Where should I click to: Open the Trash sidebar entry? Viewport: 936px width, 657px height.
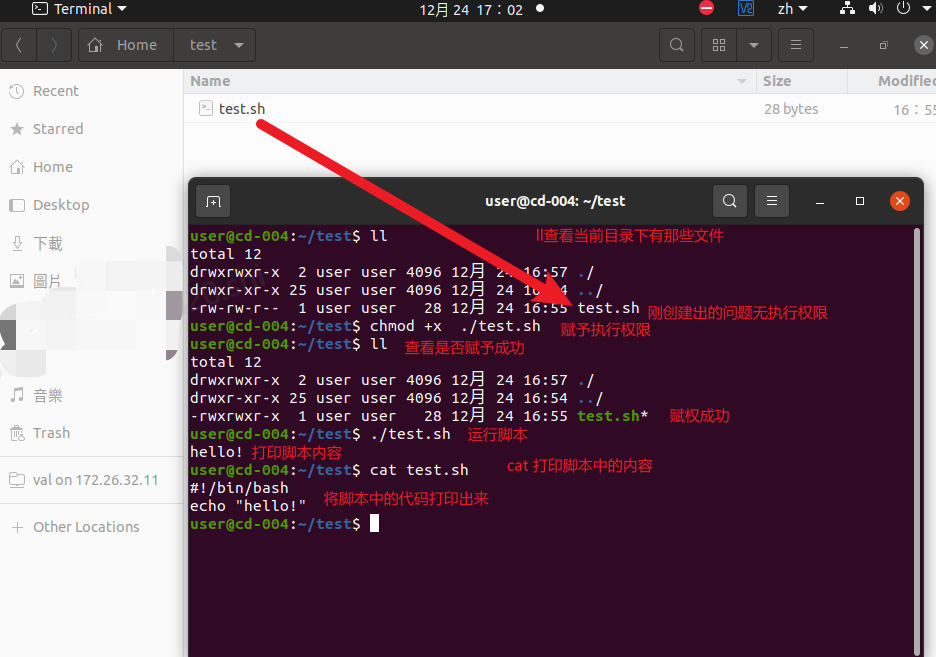53,433
